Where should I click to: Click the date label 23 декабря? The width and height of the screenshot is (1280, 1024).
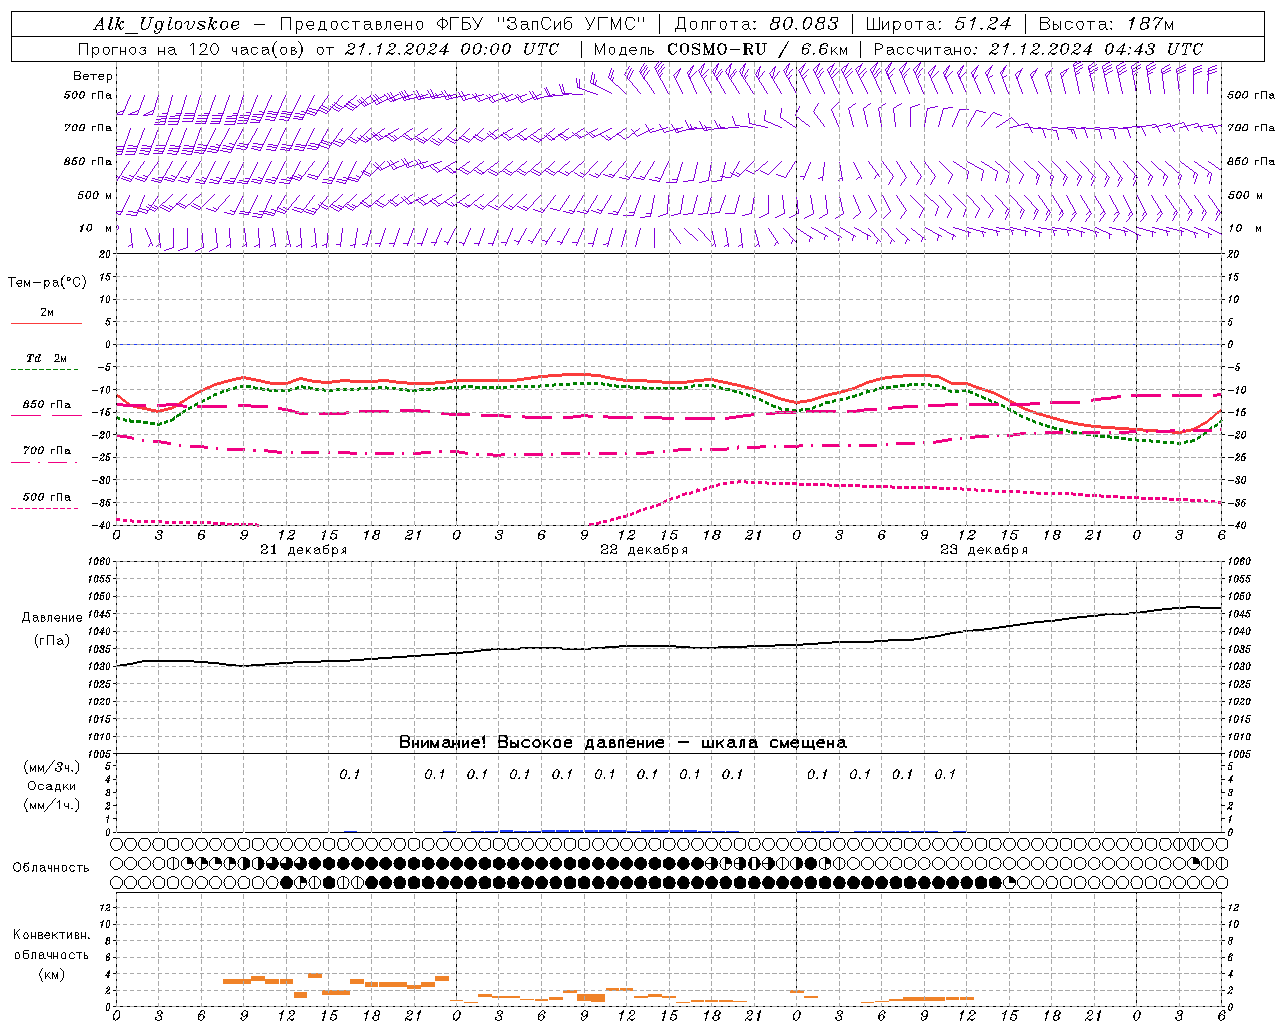click(984, 550)
